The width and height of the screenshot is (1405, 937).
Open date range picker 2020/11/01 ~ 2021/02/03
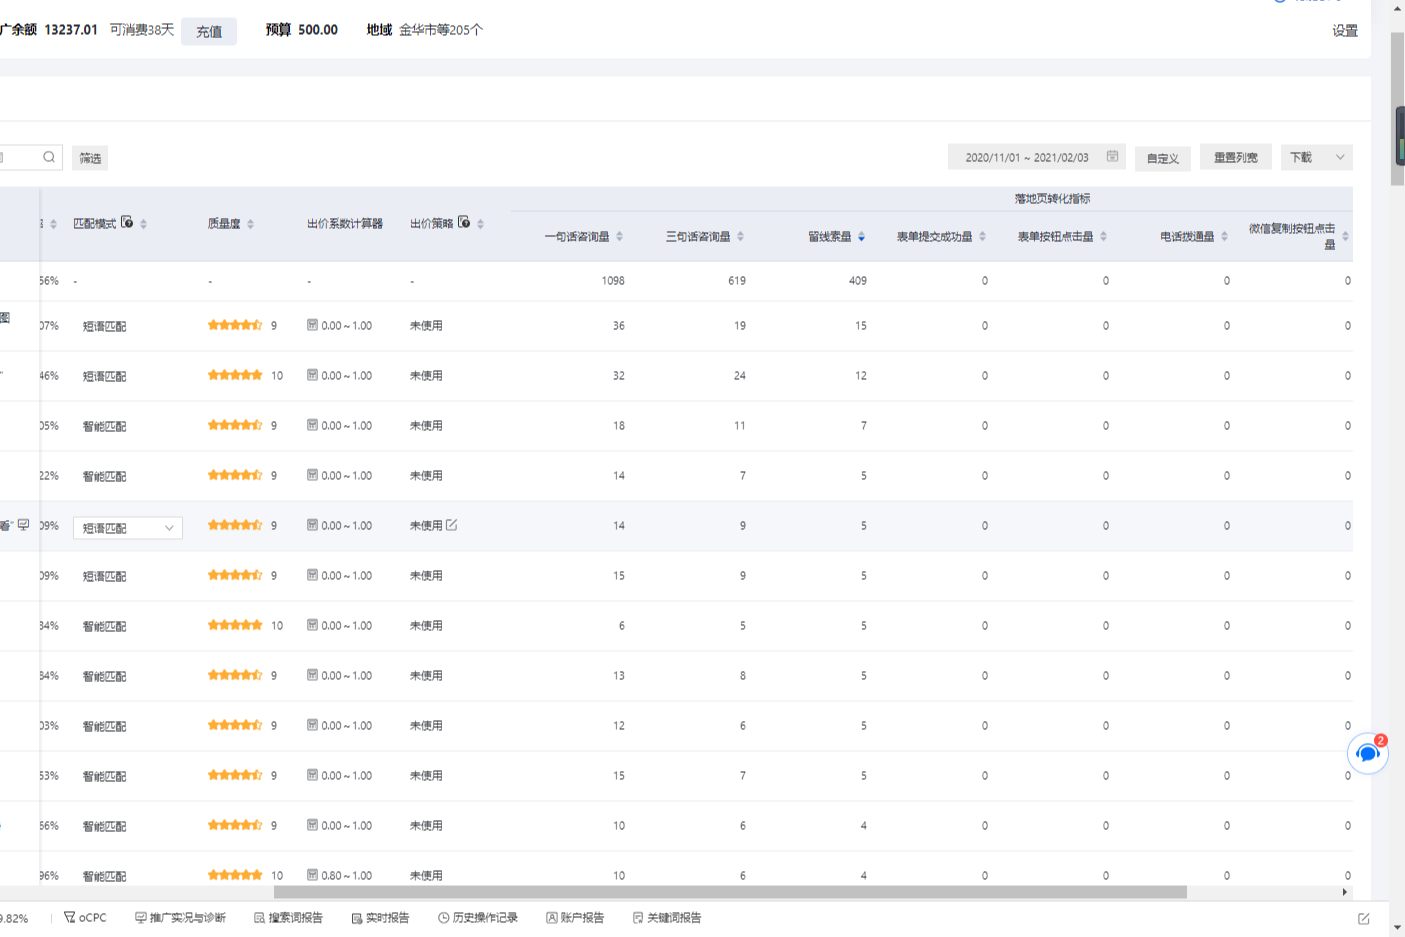pyautogui.click(x=1027, y=157)
